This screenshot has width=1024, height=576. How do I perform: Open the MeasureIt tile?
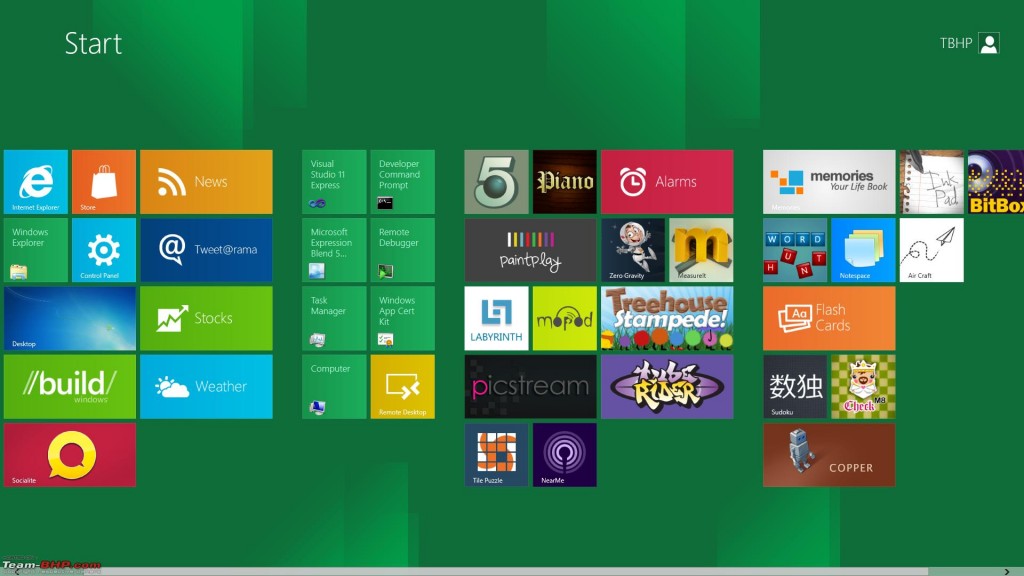click(x=701, y=250)
